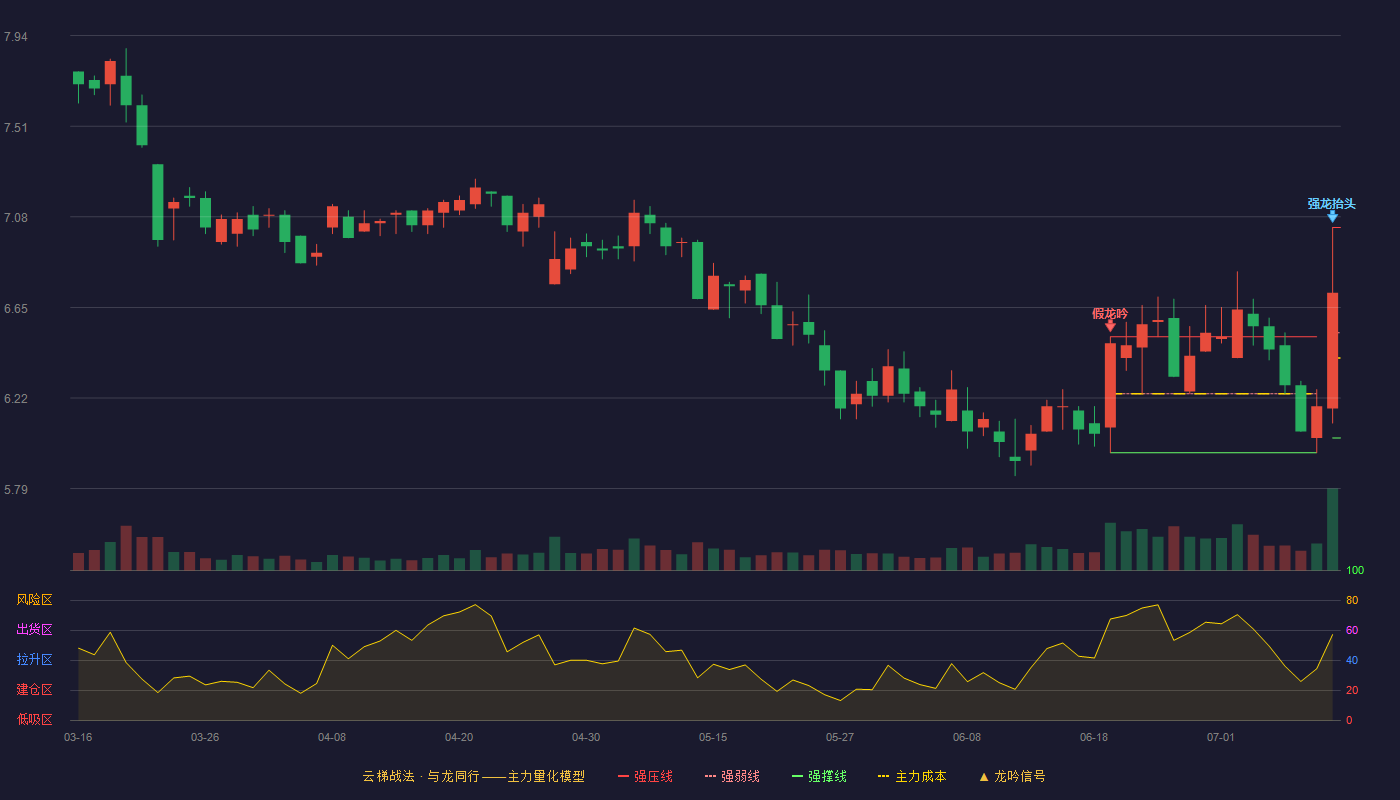
Task: Toggle the 龙吟信号 legend entry
Action: point(1012,776)
